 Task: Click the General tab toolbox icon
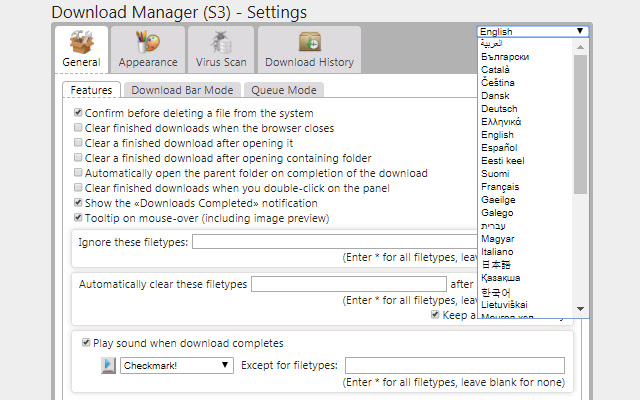[x=81, y=44]
